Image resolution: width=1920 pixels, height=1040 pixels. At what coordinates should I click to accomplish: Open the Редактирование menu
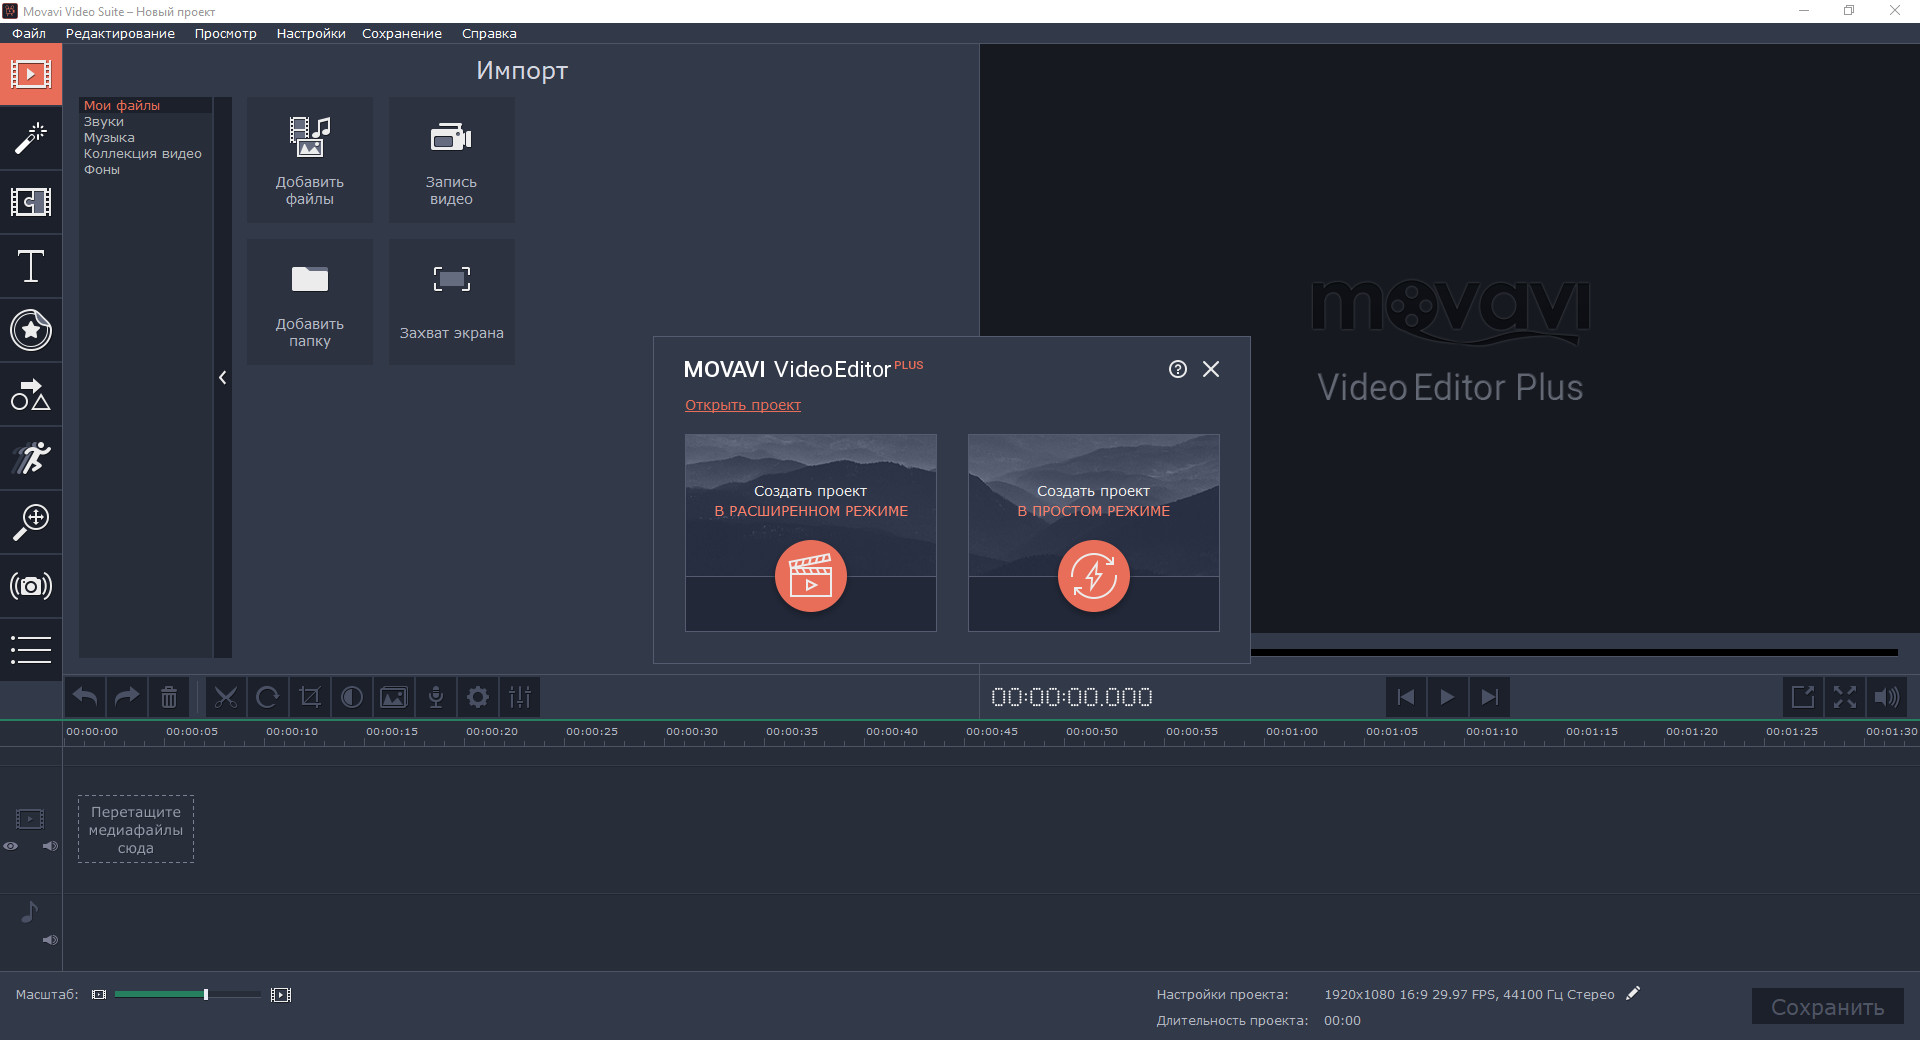[120, 33]
